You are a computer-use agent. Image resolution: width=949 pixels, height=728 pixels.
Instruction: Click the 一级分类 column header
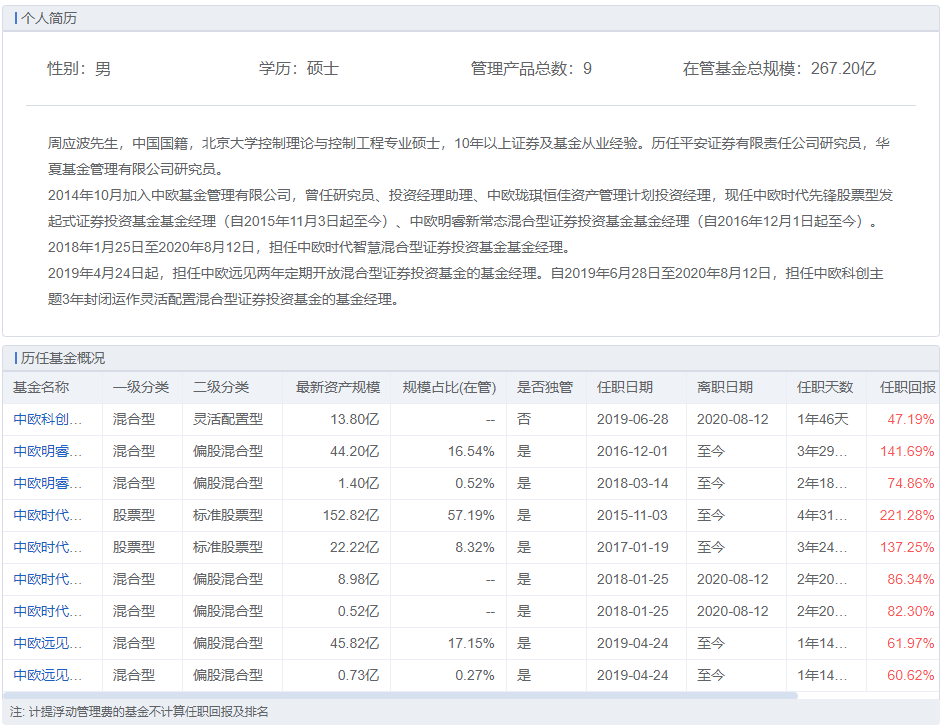click(141, 387)
